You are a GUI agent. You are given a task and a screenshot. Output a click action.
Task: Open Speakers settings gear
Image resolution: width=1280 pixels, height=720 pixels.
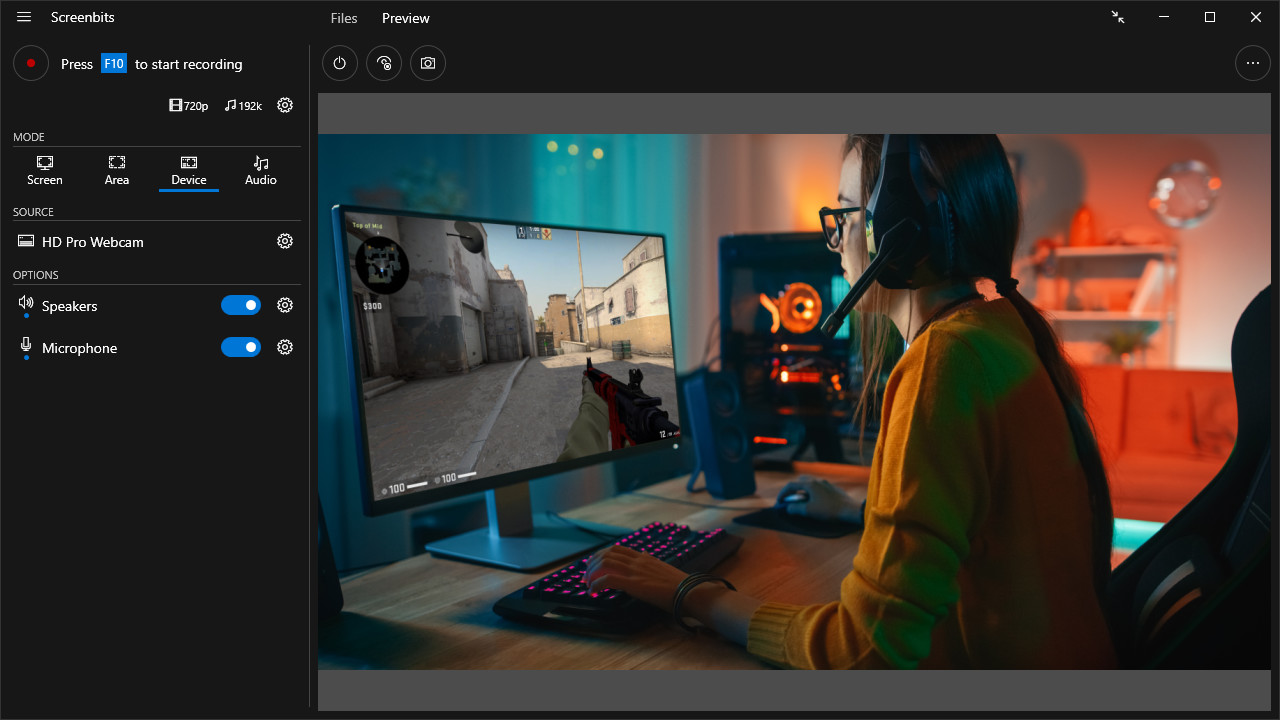[285, 305]
